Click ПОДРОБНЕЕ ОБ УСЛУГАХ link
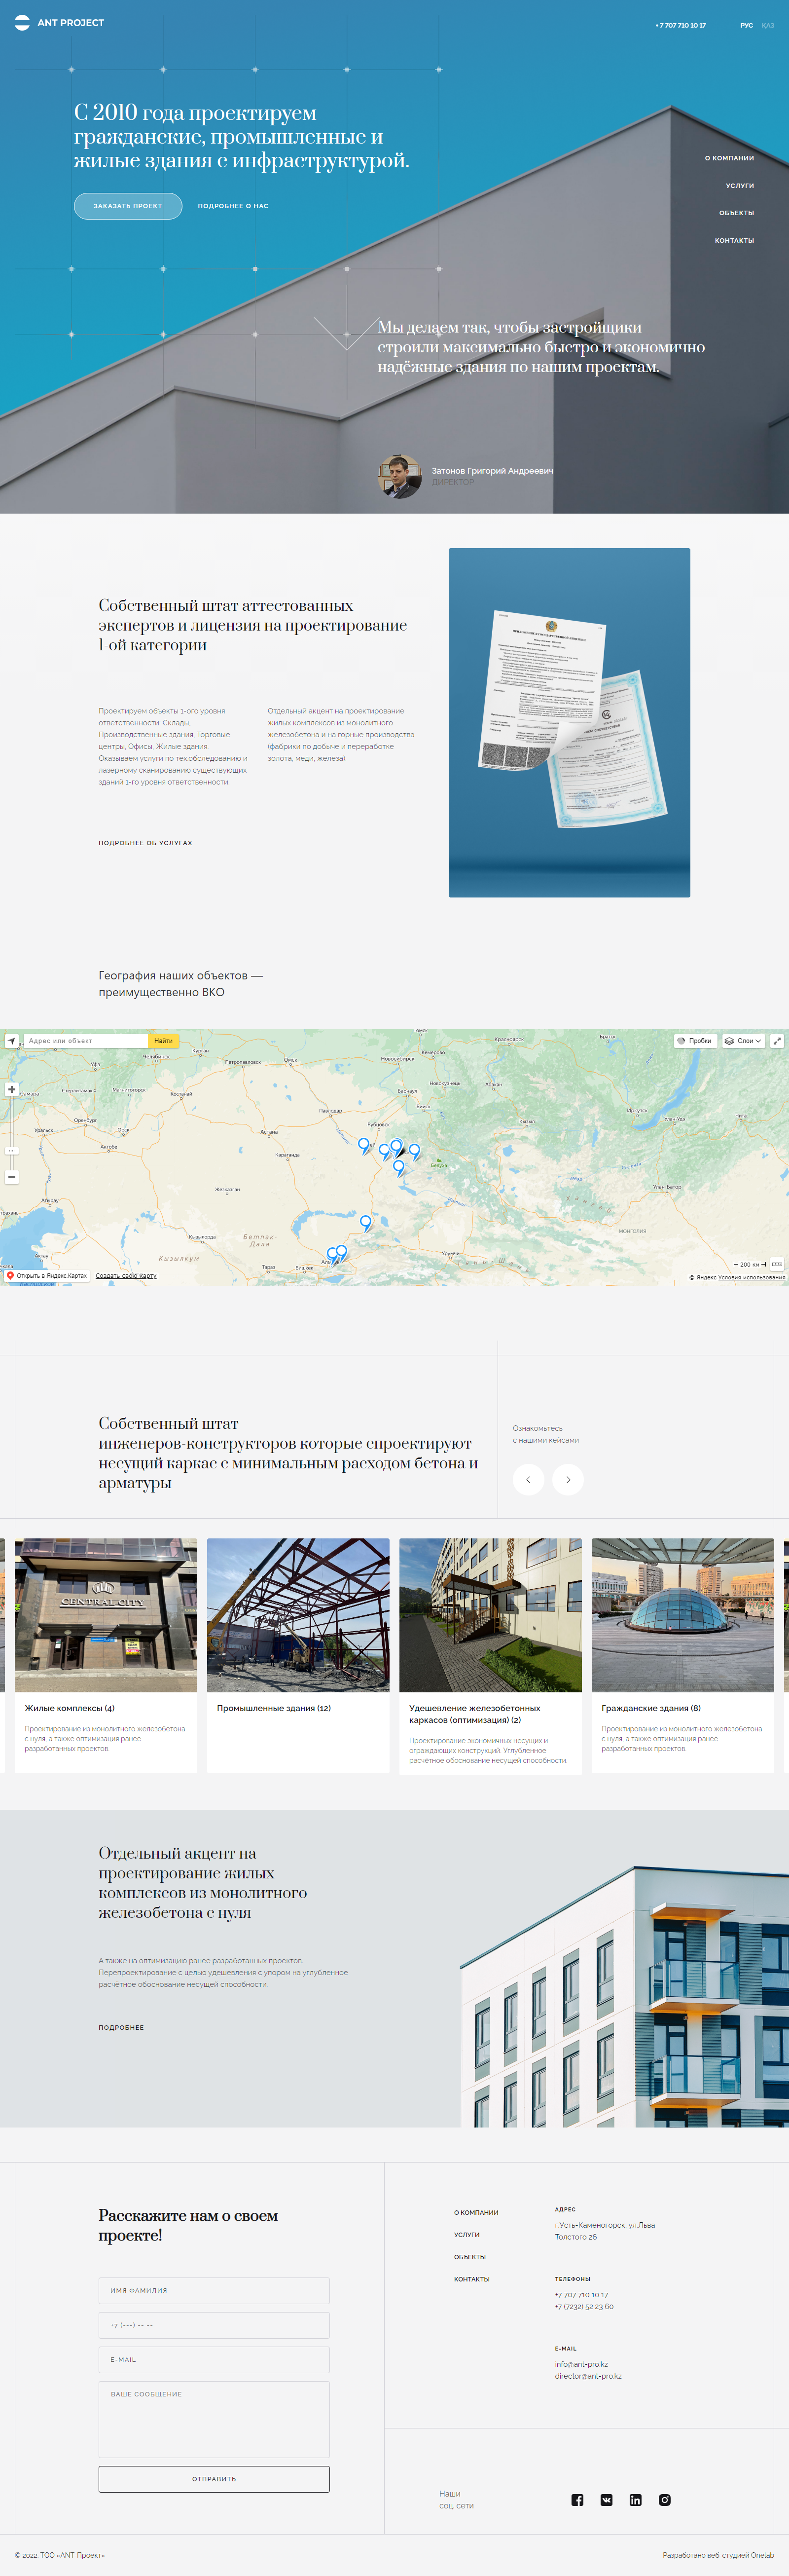The height and width of the screenshot is (2576, 789). (145, 843)
